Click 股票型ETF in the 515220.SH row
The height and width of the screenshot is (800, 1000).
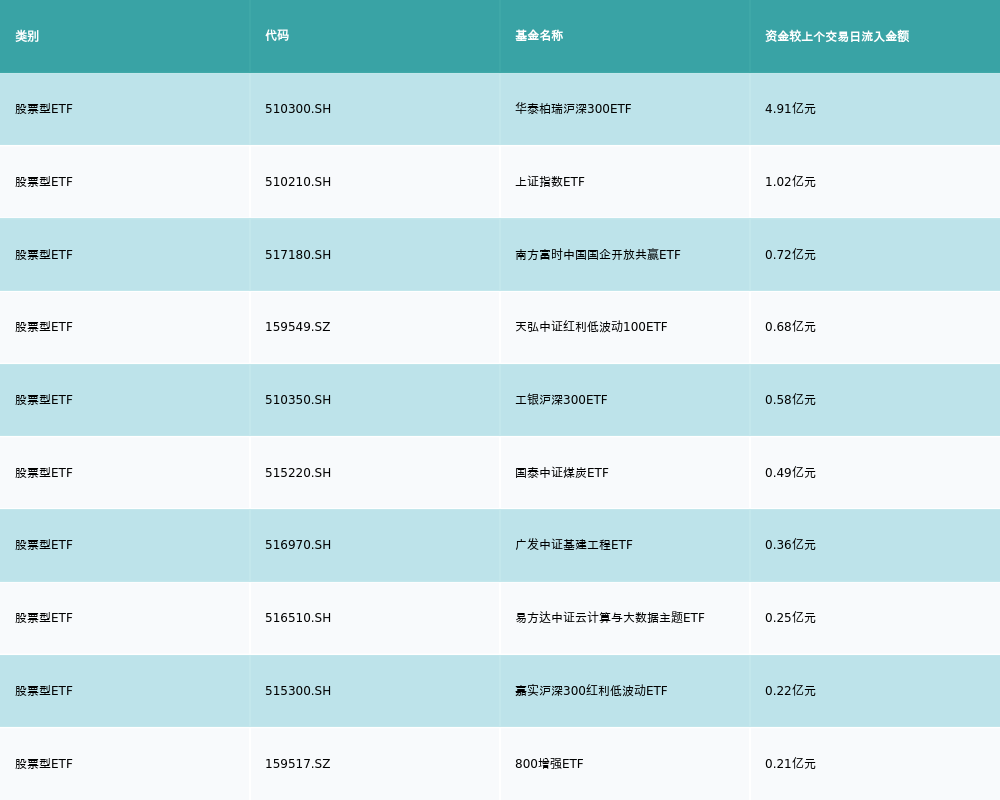44,473
